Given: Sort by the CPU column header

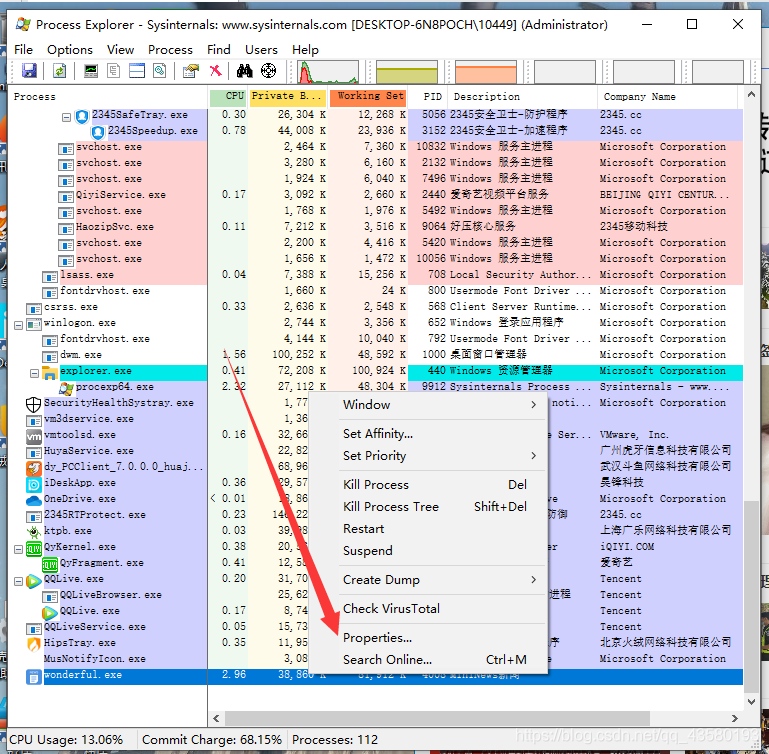Looking at the screenshot, I should coord(228,97).
